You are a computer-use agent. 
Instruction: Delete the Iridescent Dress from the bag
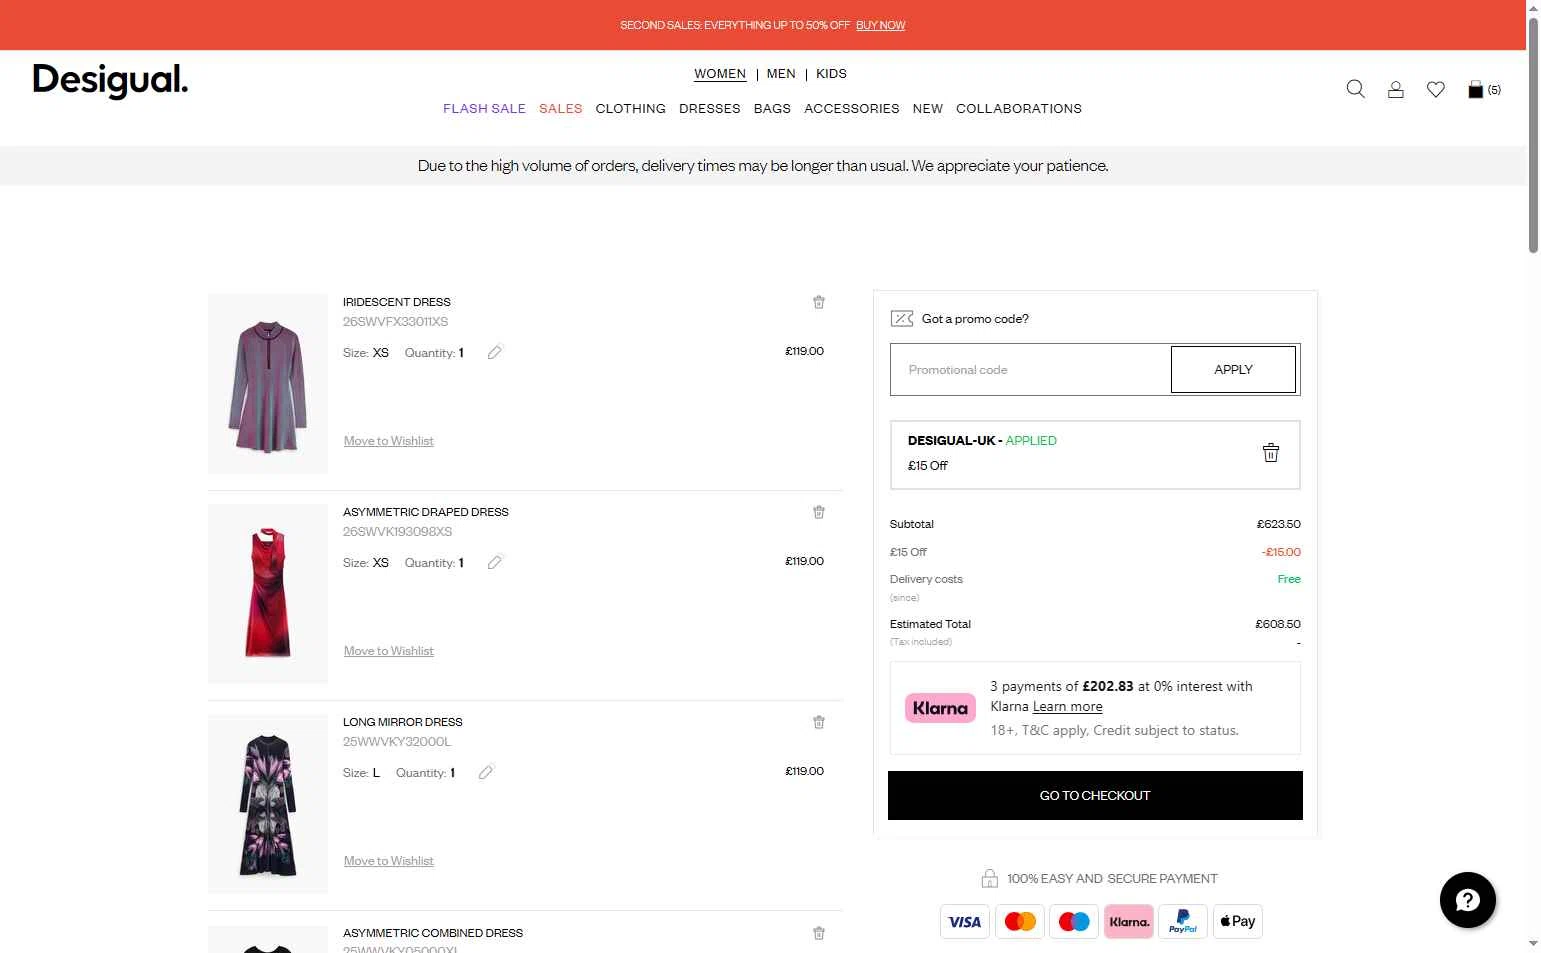(x=819, y=302)
